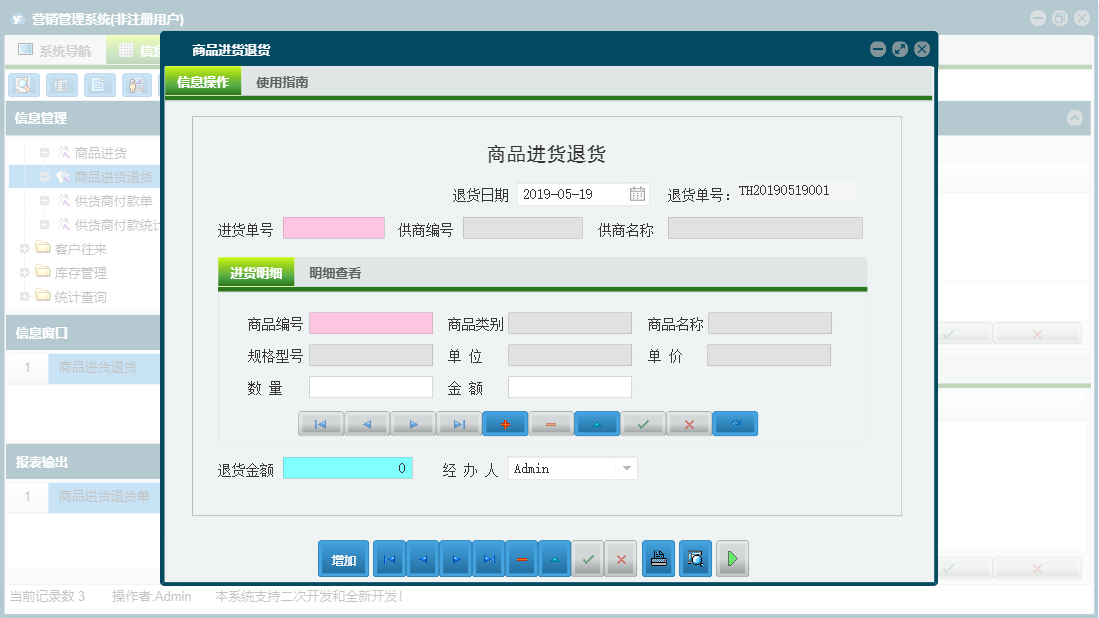The image size is (1099, 618).
Task: Open the 经办人 Admin dropdown
Action: coord(626,468)
